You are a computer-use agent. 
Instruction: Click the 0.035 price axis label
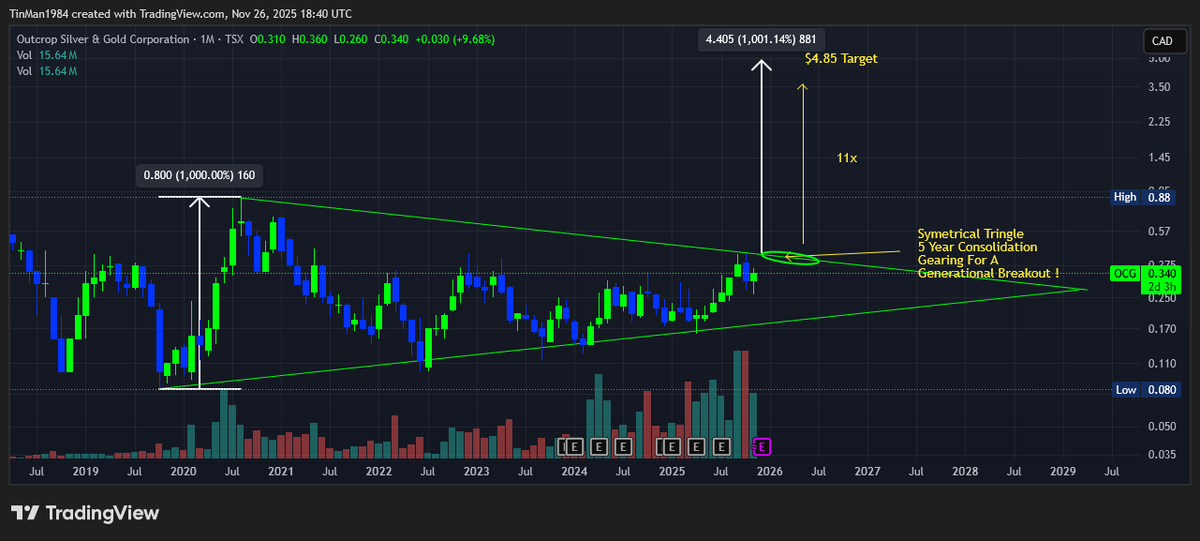(x=1161, y=454)
